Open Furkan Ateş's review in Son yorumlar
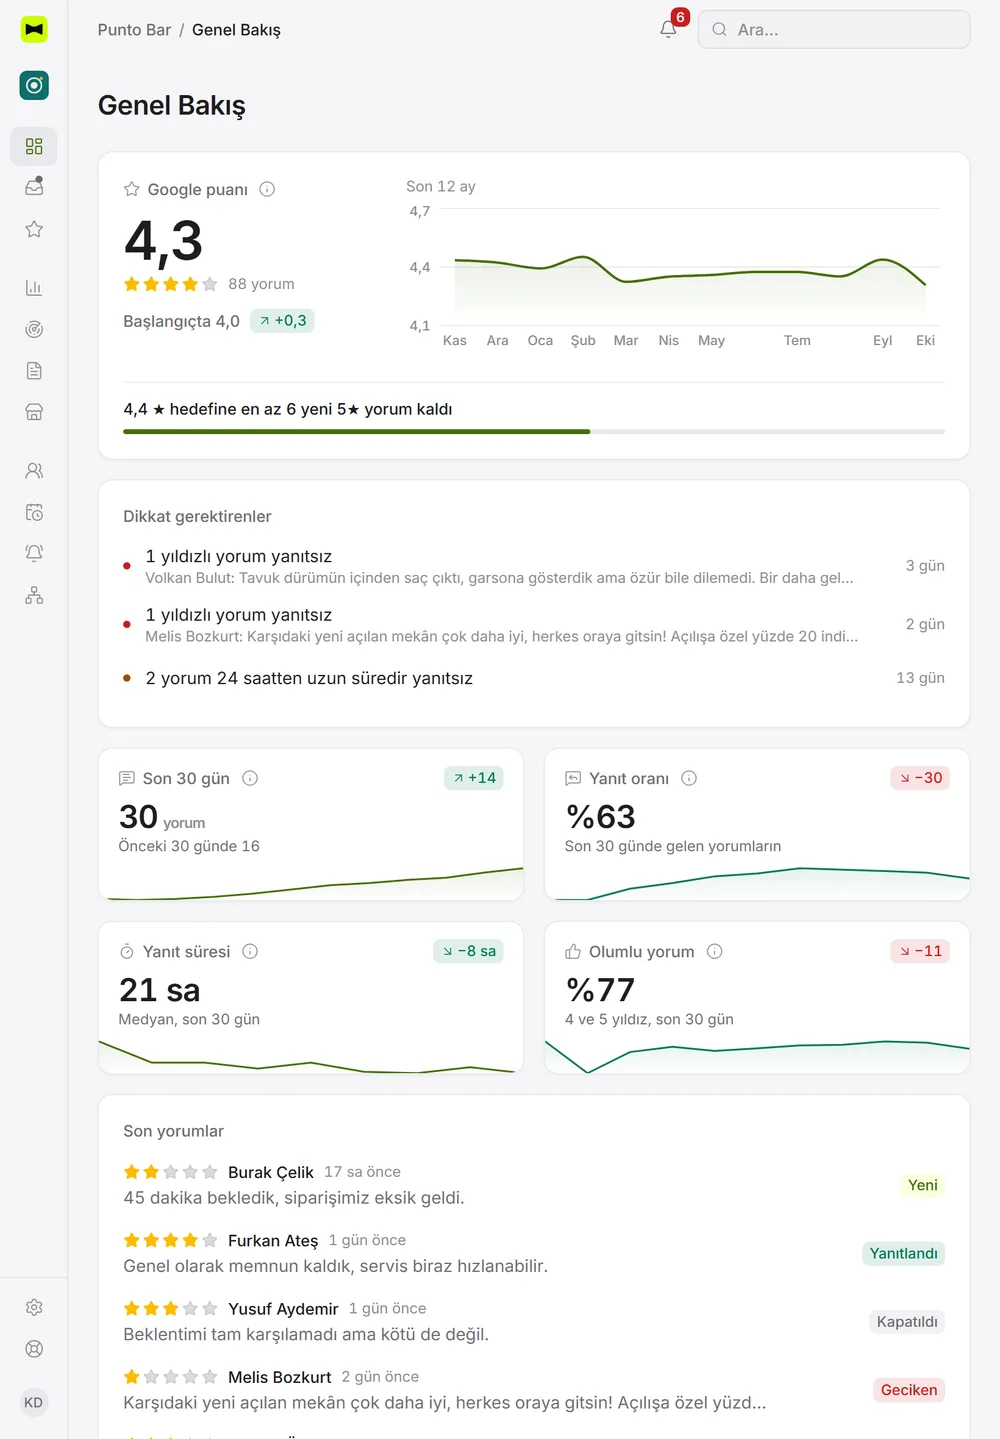The height and width of the screenshot is (1439, 1000). (x=534, y=1253)
